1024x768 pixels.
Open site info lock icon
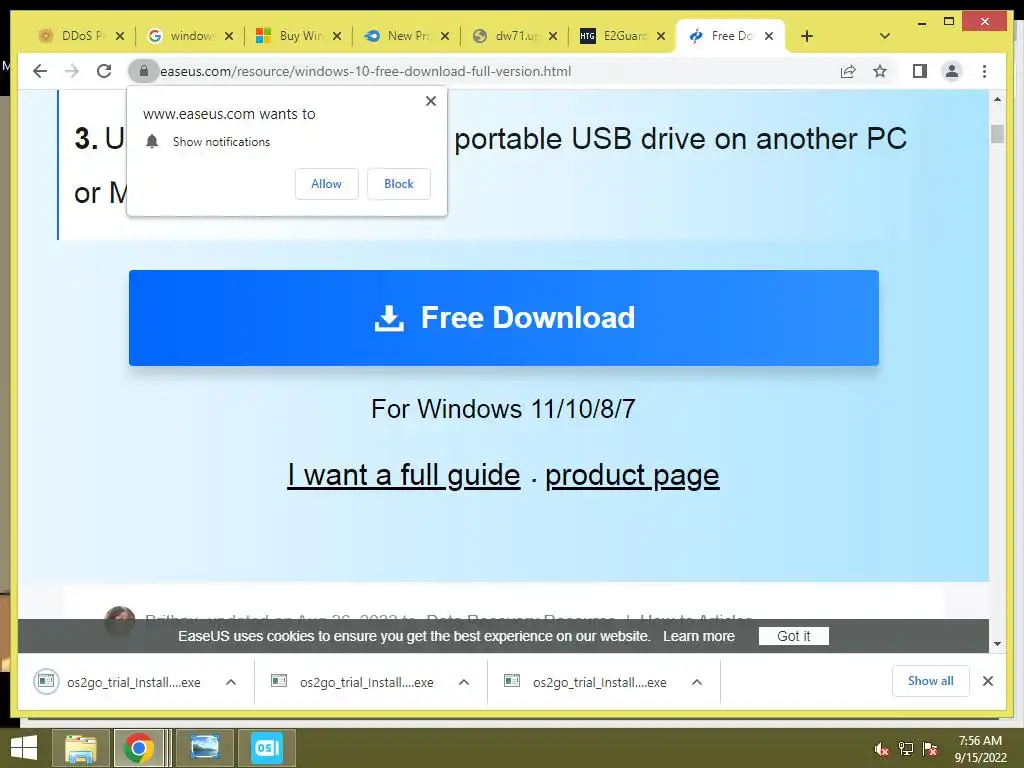click(144, 71)
